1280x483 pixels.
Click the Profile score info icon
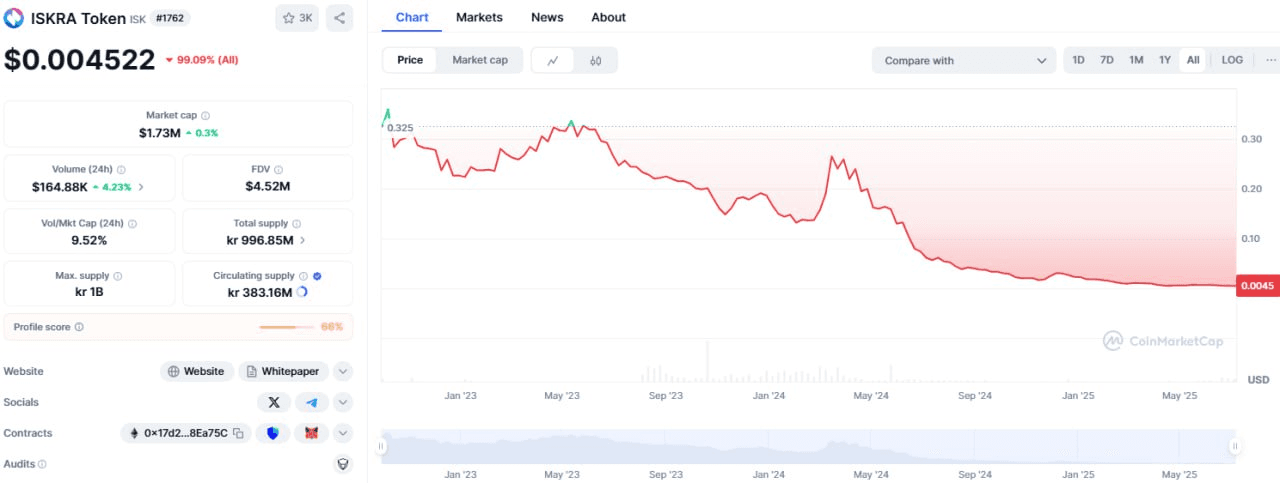80,327
